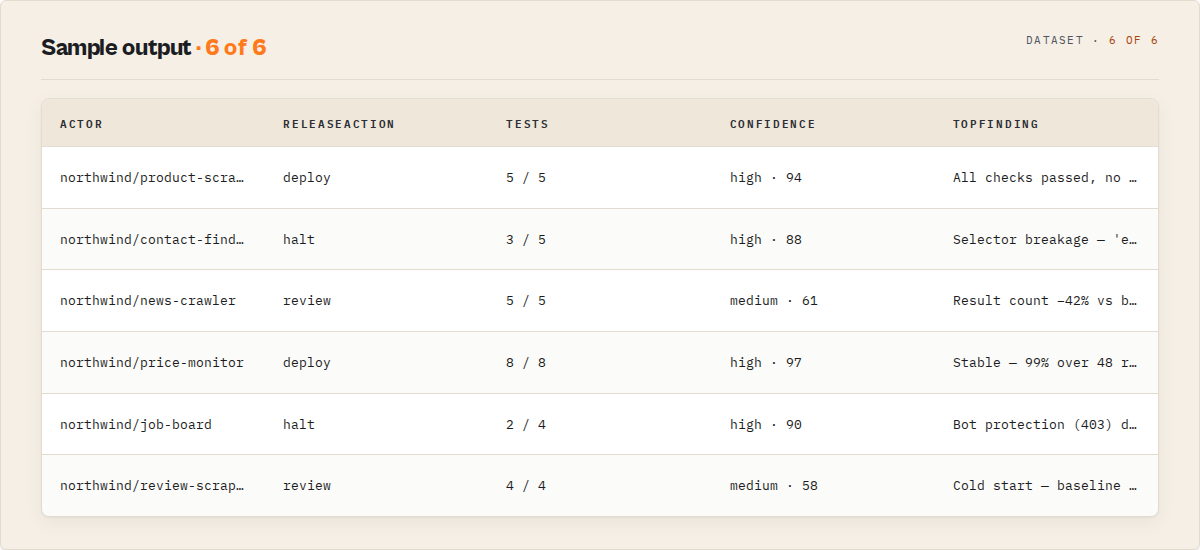The width and height of the screenshot is (1200, 550).
Task: Click the 'Sample output · 6 of 6' heading
Action: [153, 47]
